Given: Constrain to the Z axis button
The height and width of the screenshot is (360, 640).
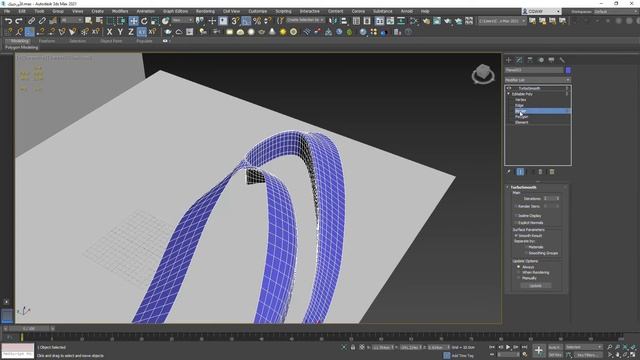Looking at the screenshot, I should pyautogui.click(x=131, y=32).
